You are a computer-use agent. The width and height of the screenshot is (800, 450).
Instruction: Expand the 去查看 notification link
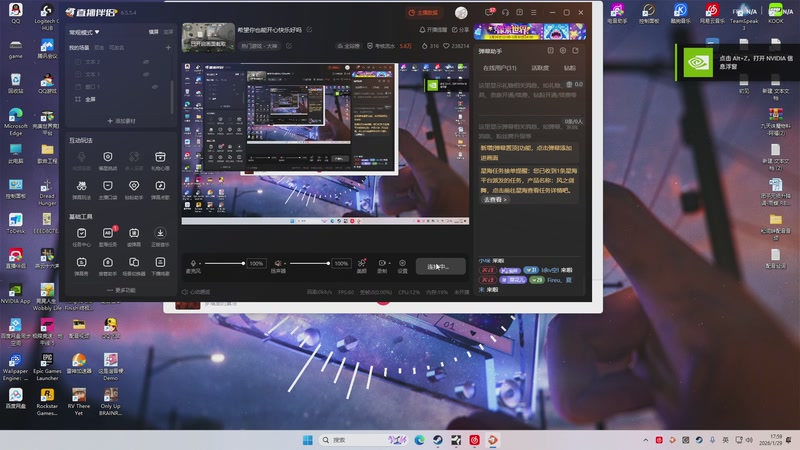pyautogui.click(x=495, y=199)
